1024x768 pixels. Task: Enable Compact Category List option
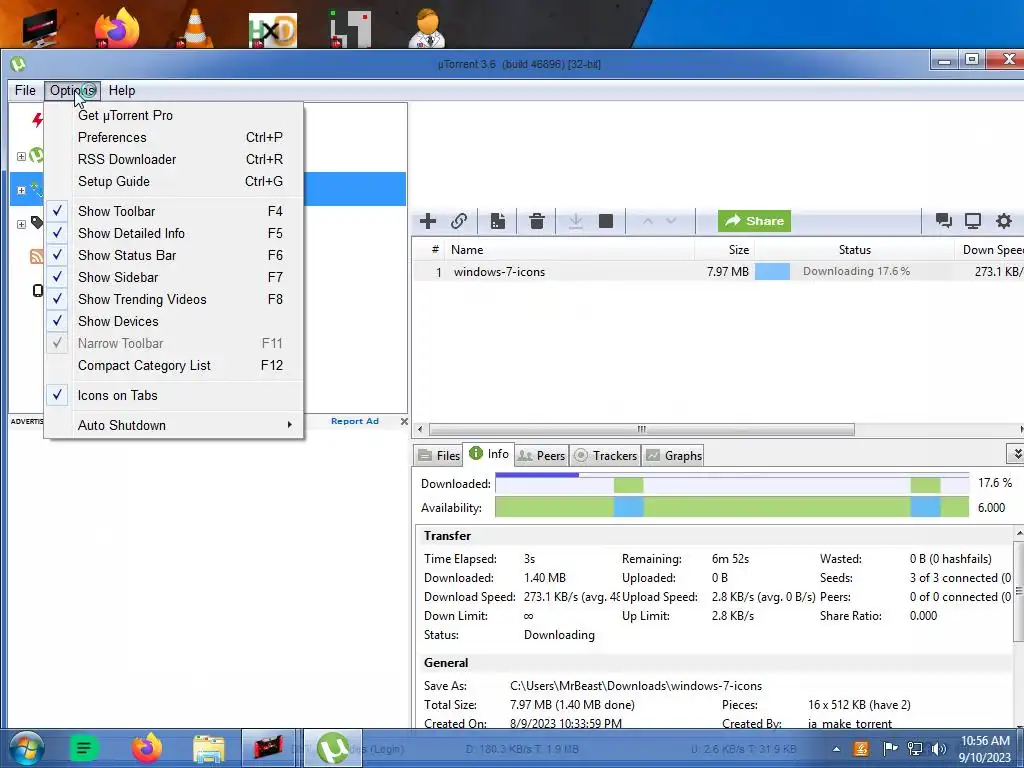coord(174,365)
